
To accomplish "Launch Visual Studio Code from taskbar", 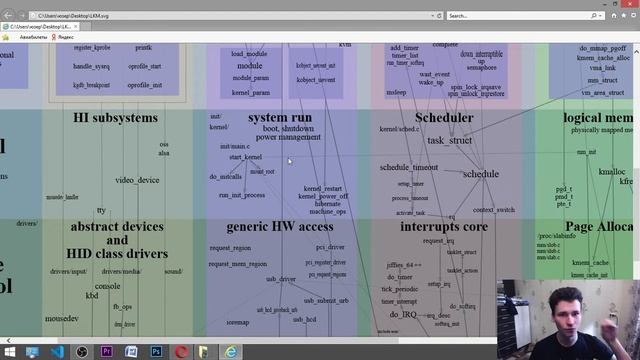I will tap(57, 351).
